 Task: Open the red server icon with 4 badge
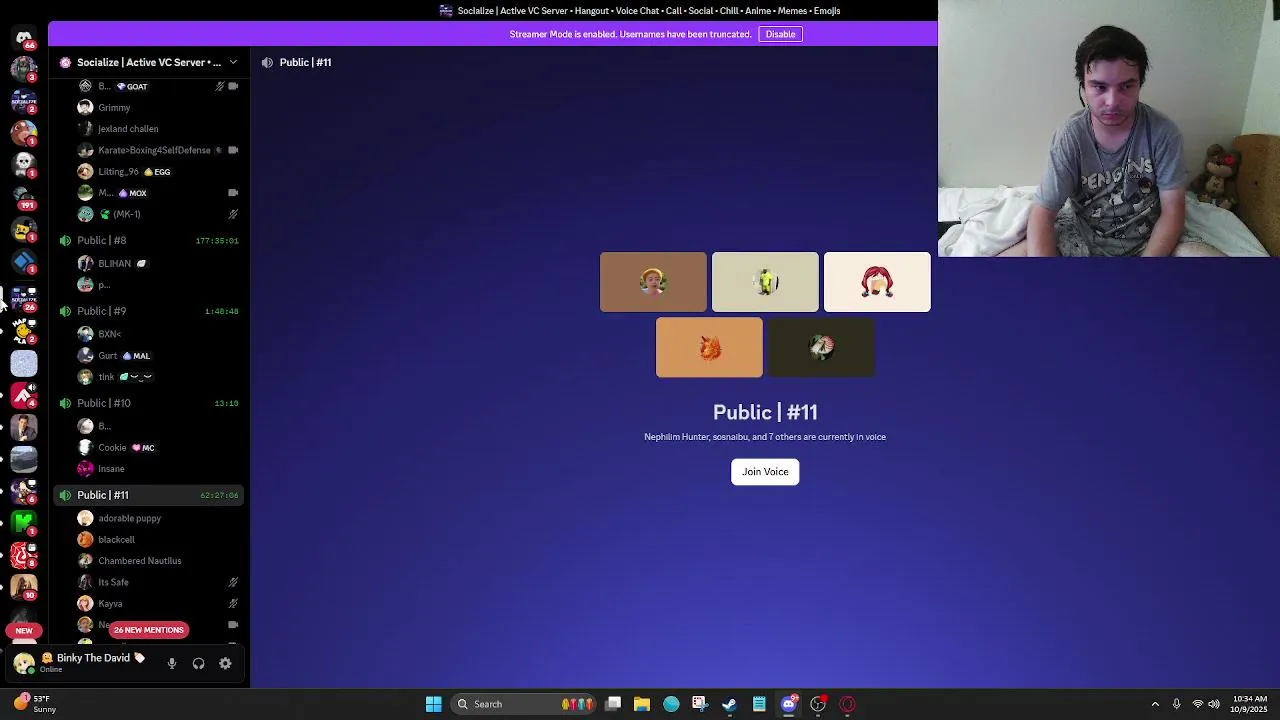(24, 395)
